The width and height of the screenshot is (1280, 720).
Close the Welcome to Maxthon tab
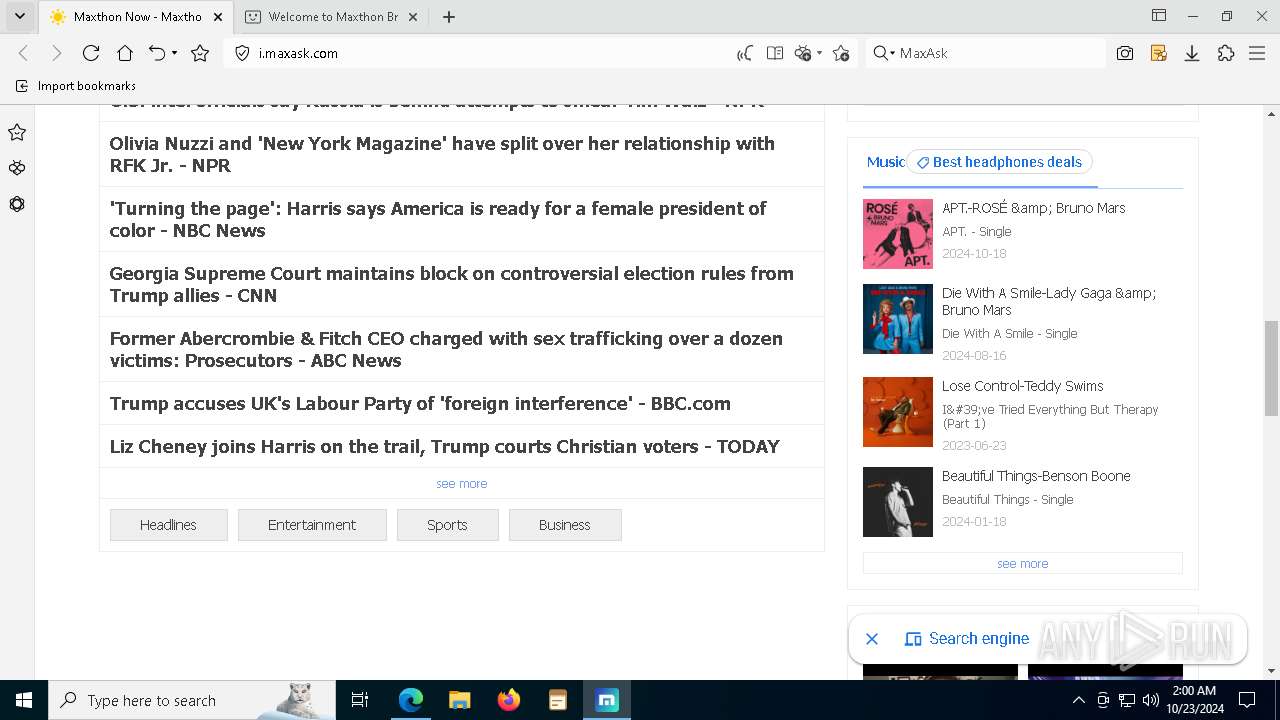click(412, 17)
